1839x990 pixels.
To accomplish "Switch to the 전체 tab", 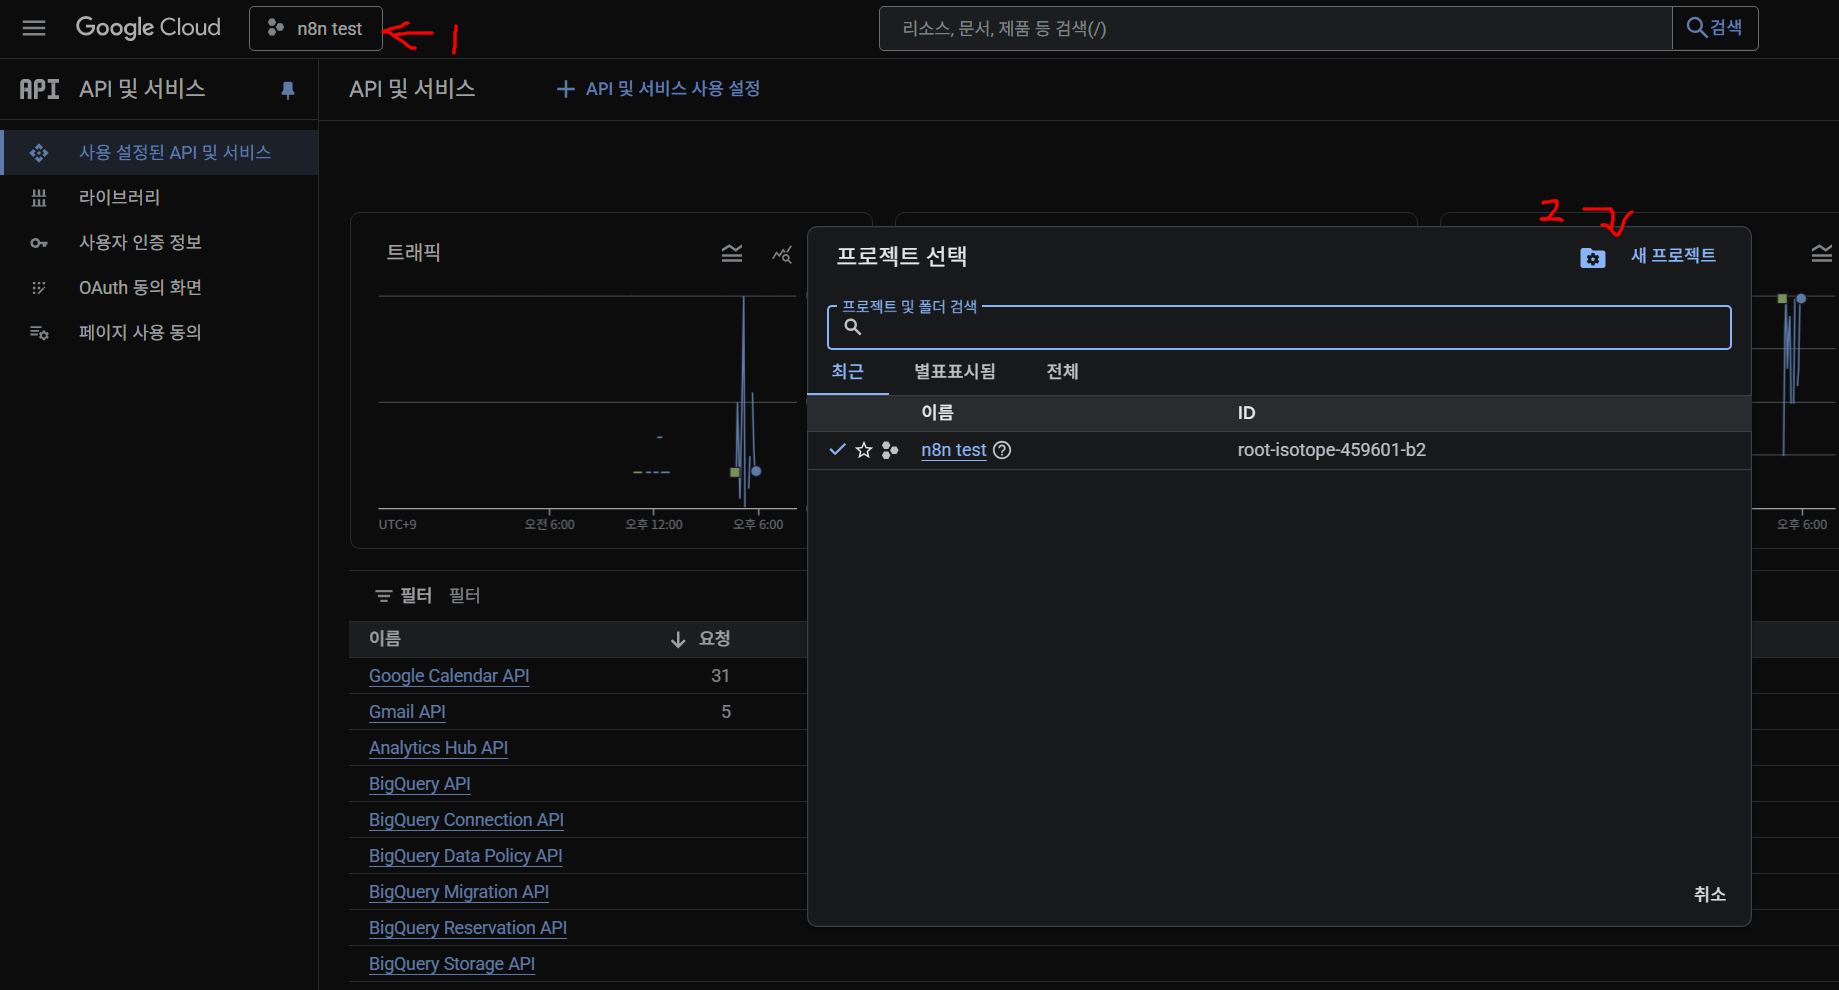I will pyautogui.click(x=1062, y=371).
